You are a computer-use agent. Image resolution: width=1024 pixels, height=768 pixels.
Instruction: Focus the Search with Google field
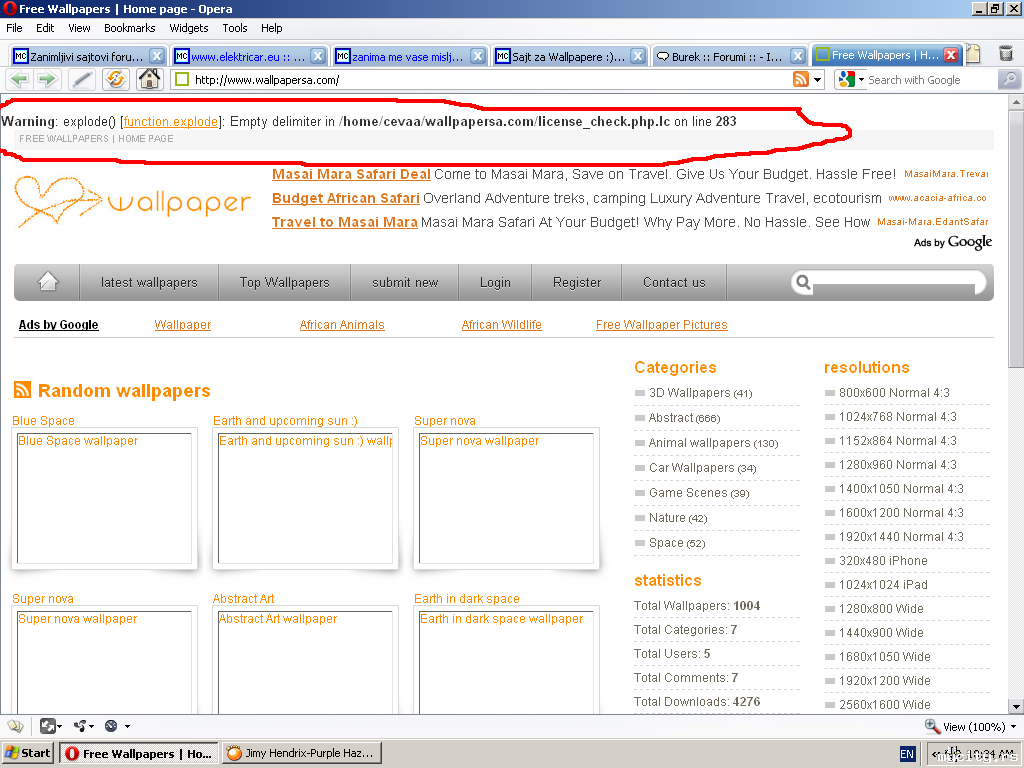pos(931,80)
